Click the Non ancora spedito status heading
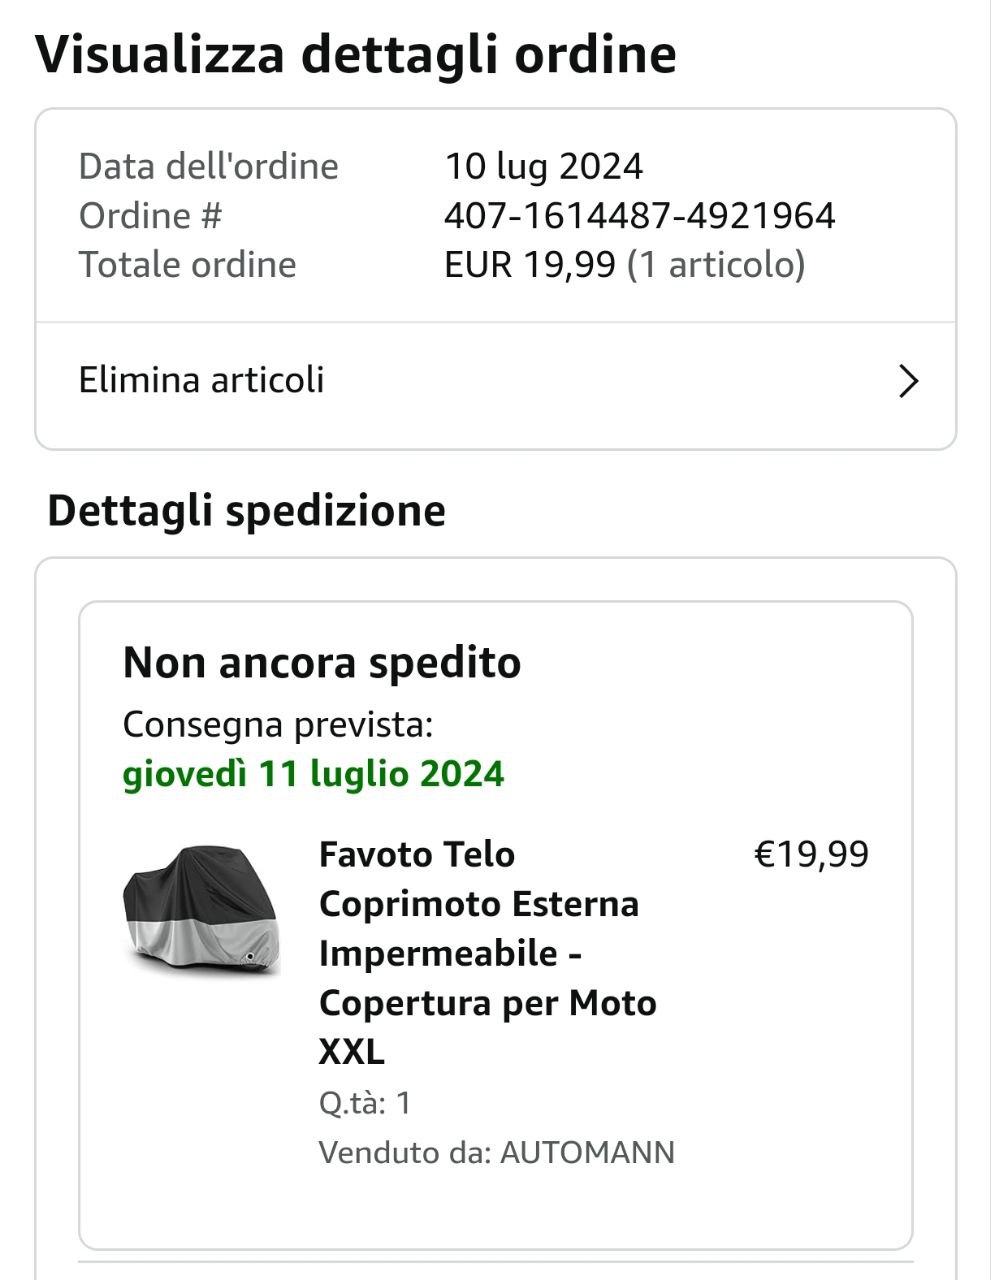 (x=321, y=663)
